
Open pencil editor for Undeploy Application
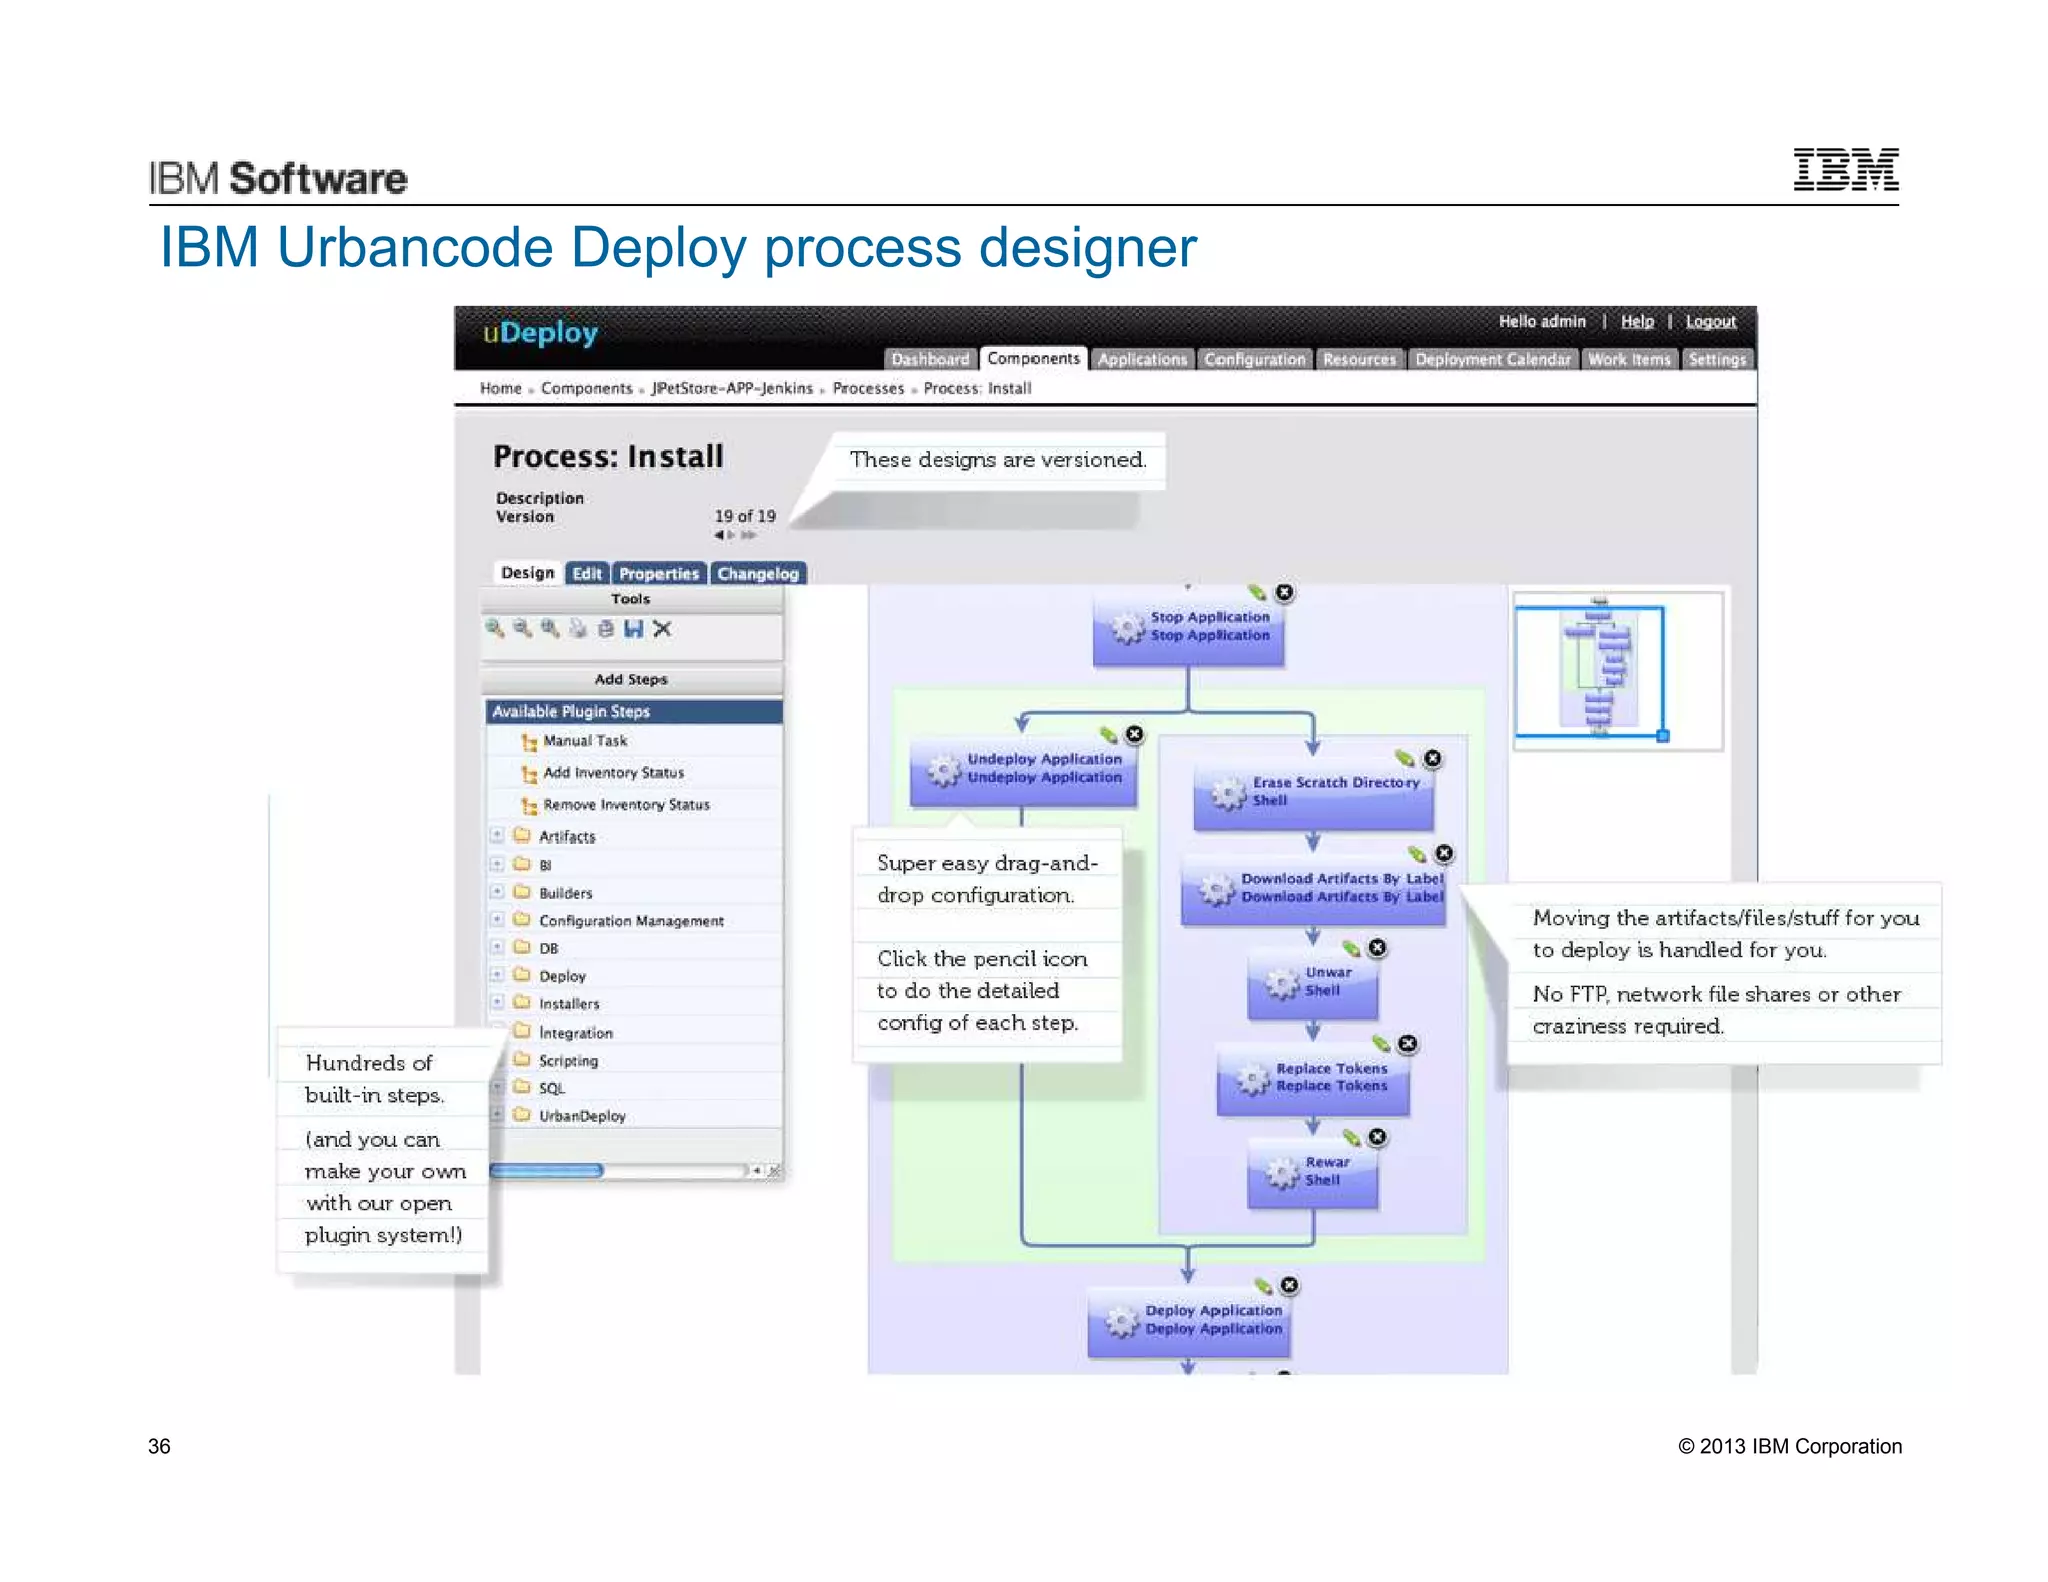(x=1108, y=735)
